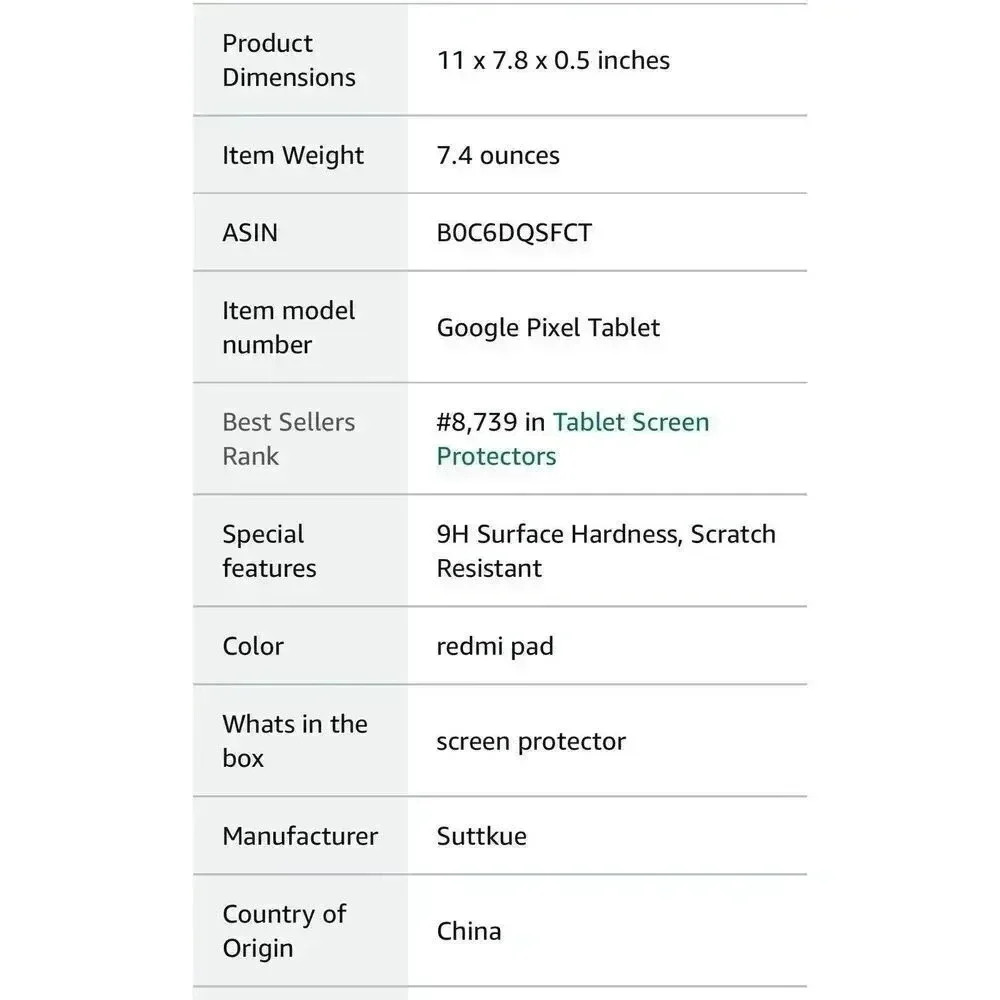Click the ASIN label
The height and width of the screenshot is (1000, 1000).
click(250, 233)
